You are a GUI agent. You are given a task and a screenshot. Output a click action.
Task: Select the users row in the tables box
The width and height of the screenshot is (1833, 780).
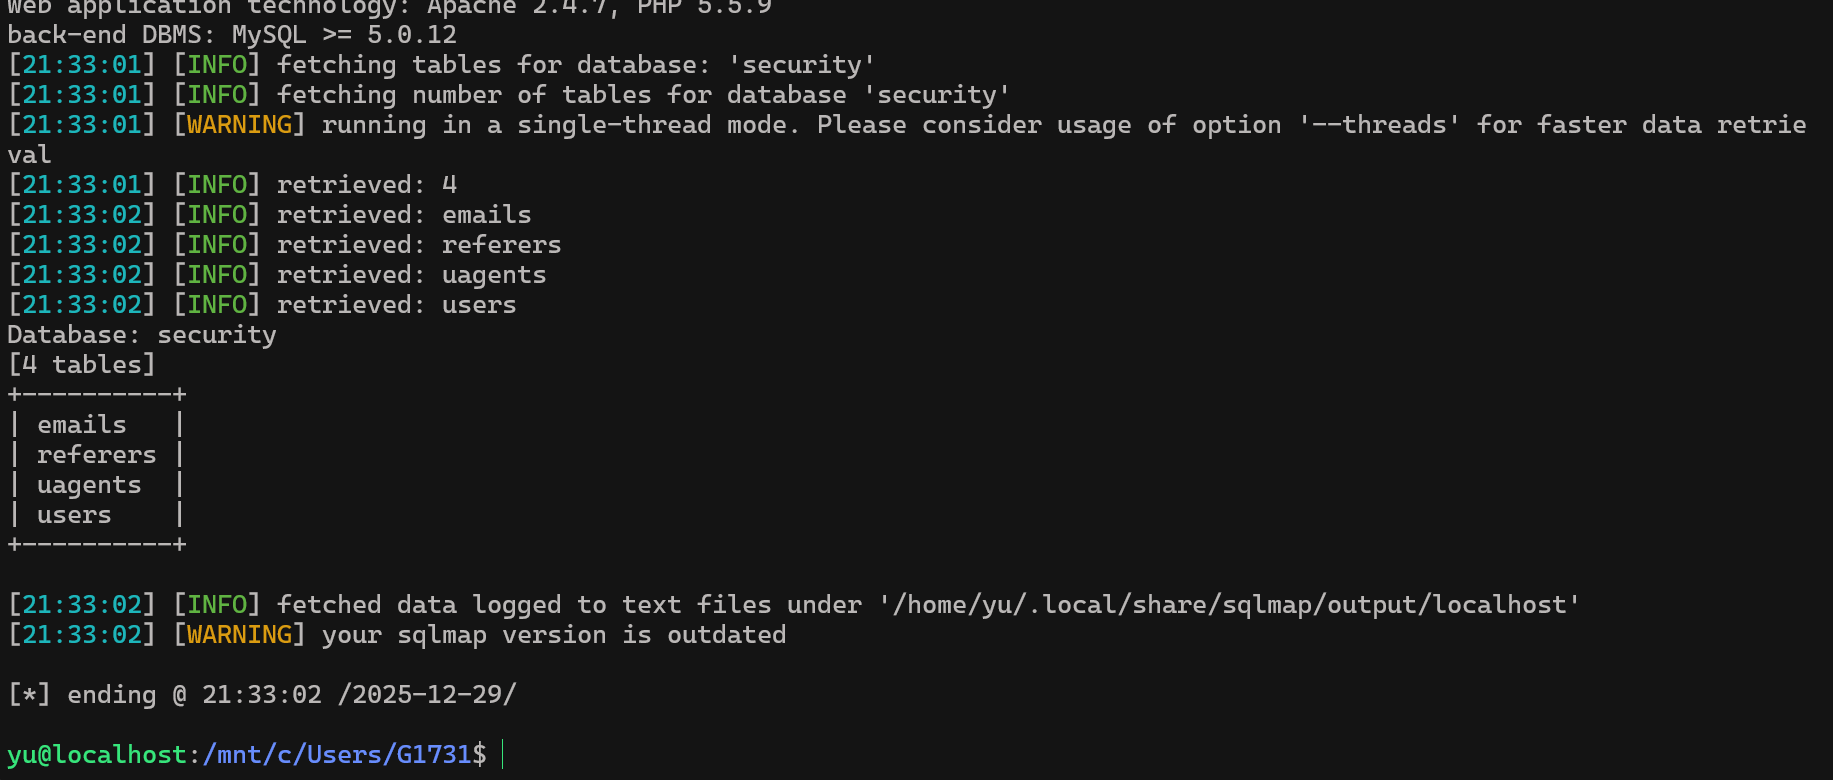[x=74, y=515]
